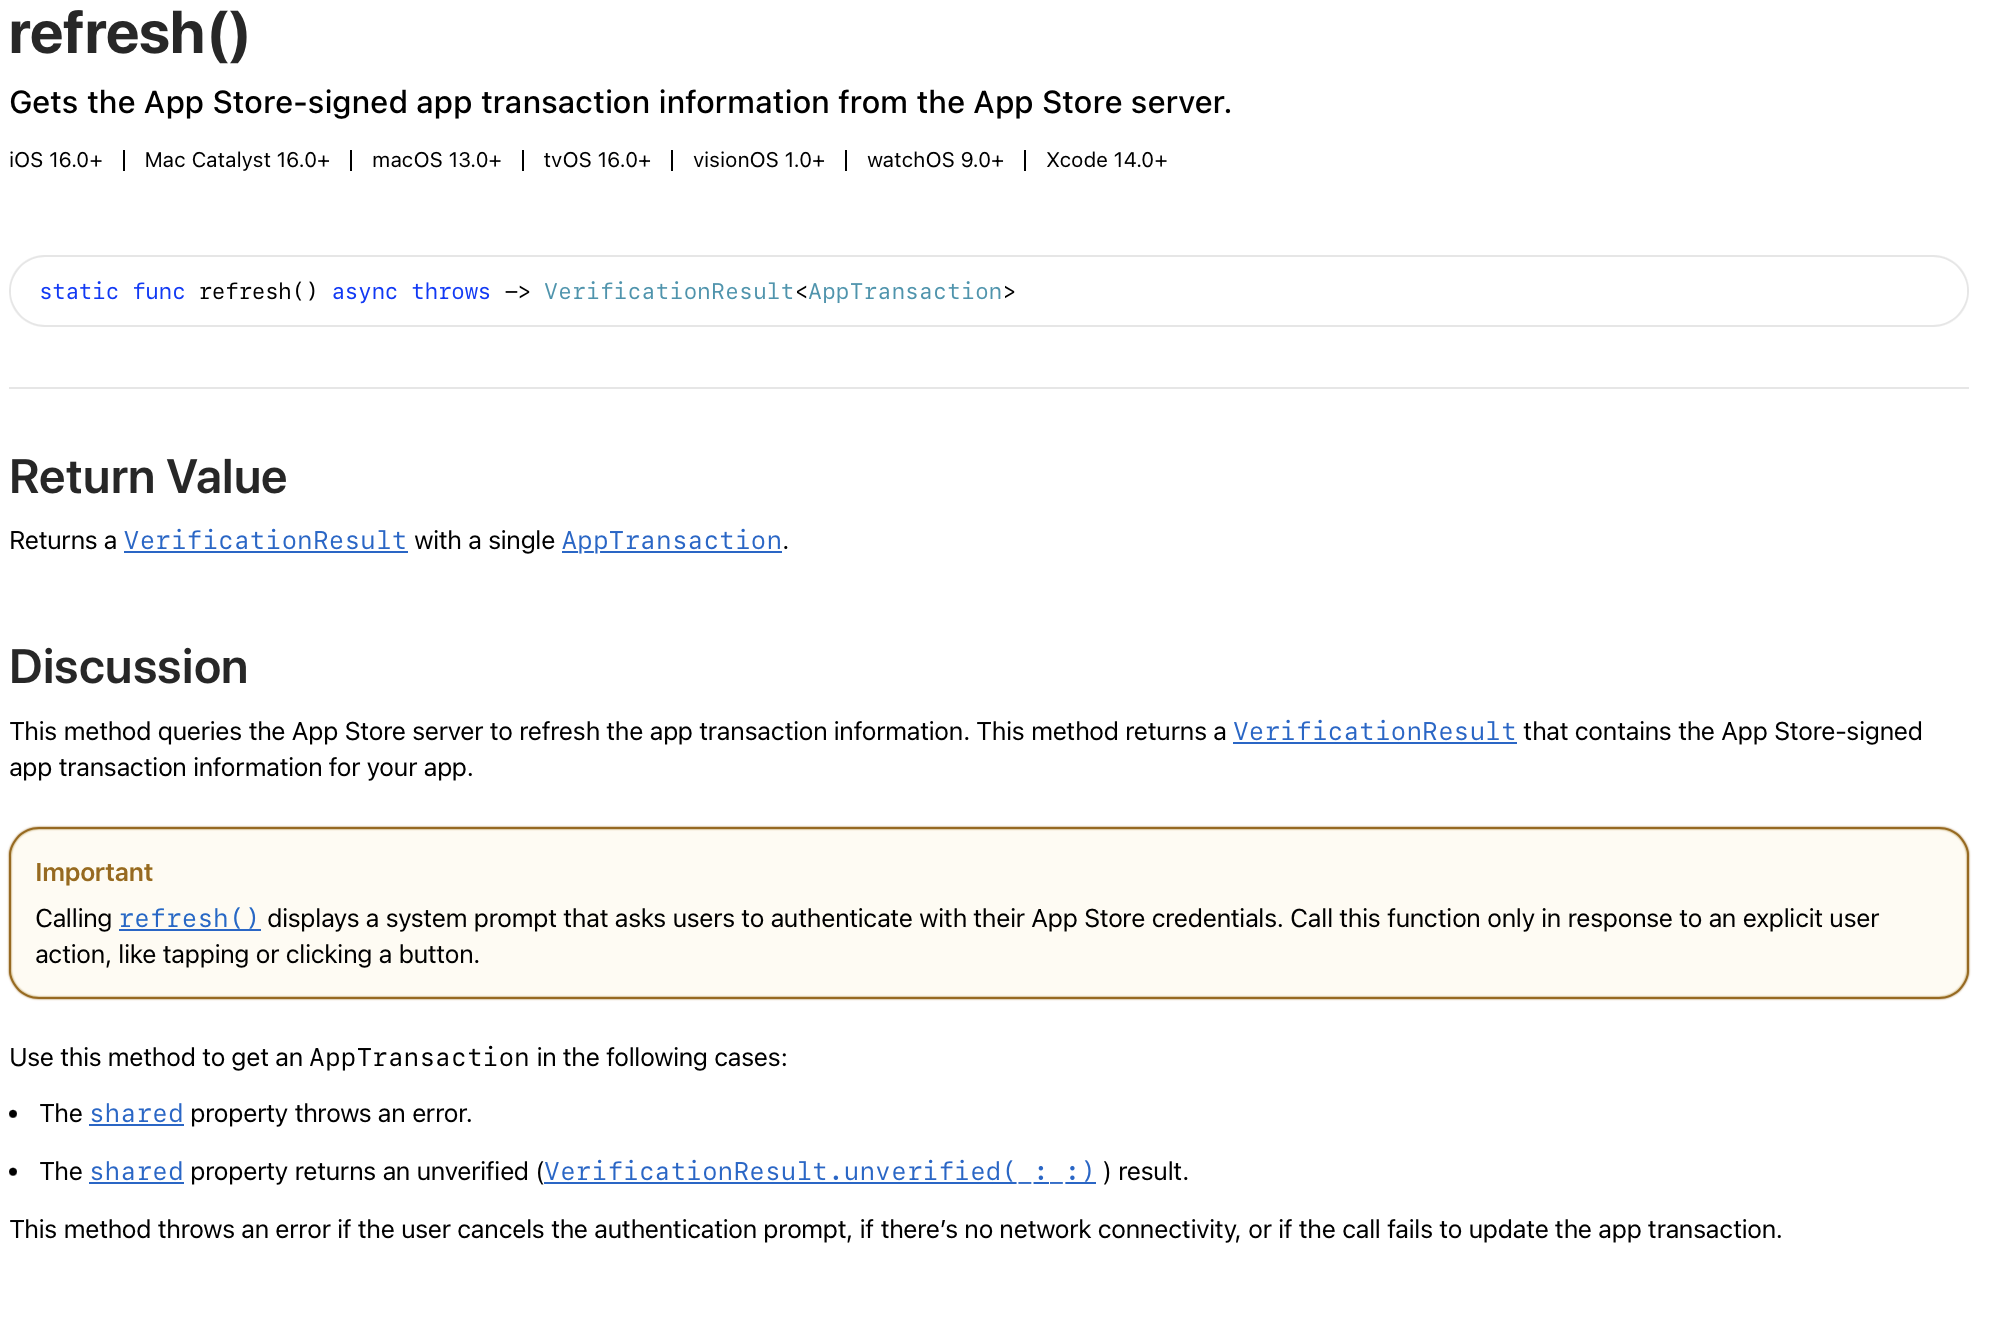Click the refresh() page title
The image size is (2000, 1336).
(x=129, y=33)
